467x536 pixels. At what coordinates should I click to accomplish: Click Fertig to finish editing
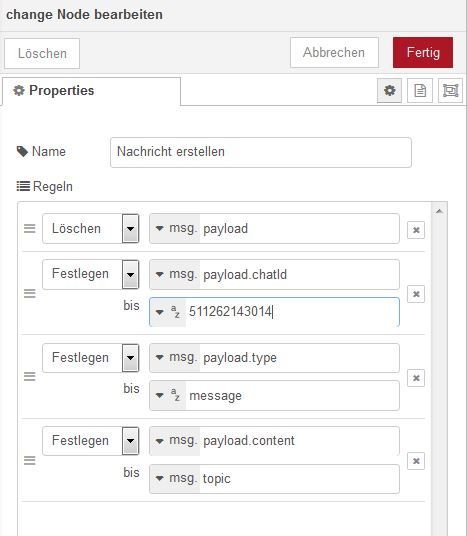423,52
